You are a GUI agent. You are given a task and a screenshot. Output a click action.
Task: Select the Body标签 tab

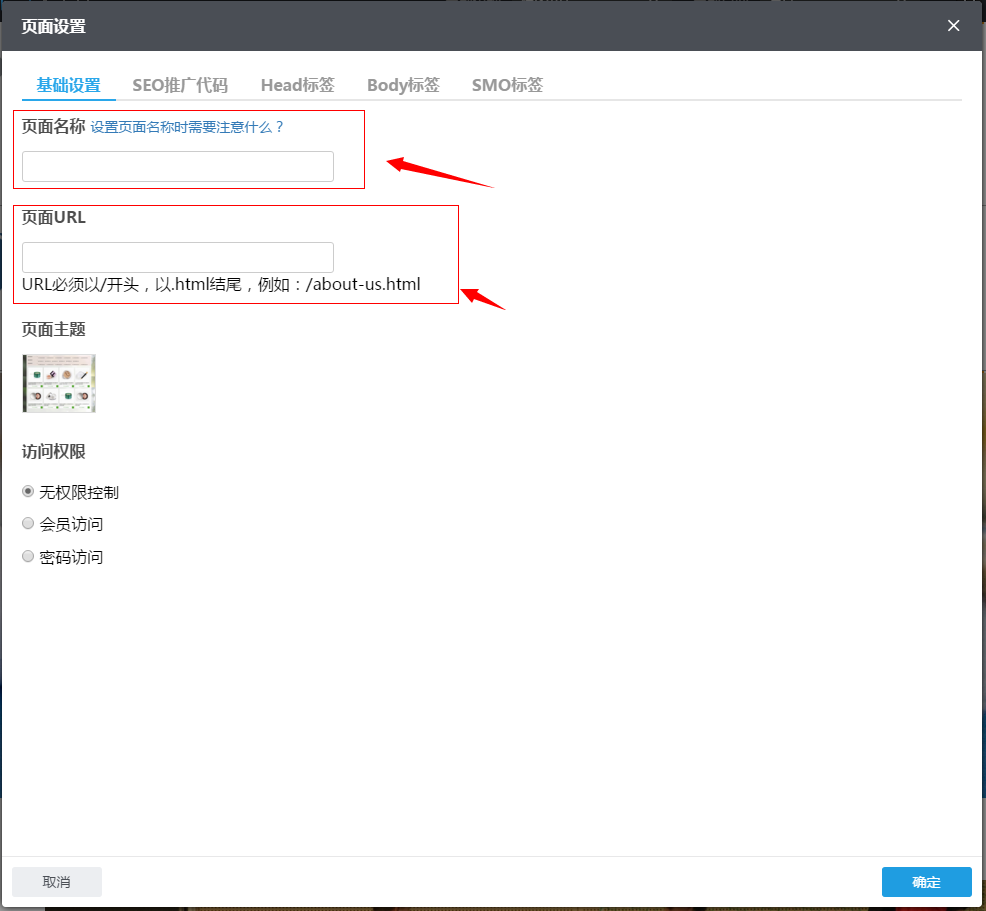click(403, 85)
